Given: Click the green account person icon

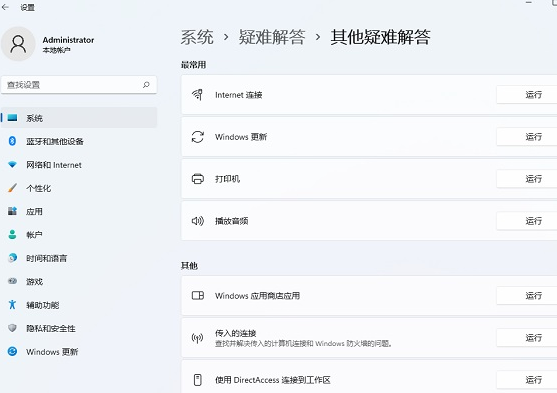Looking at the screenshot, I should 12,235.
